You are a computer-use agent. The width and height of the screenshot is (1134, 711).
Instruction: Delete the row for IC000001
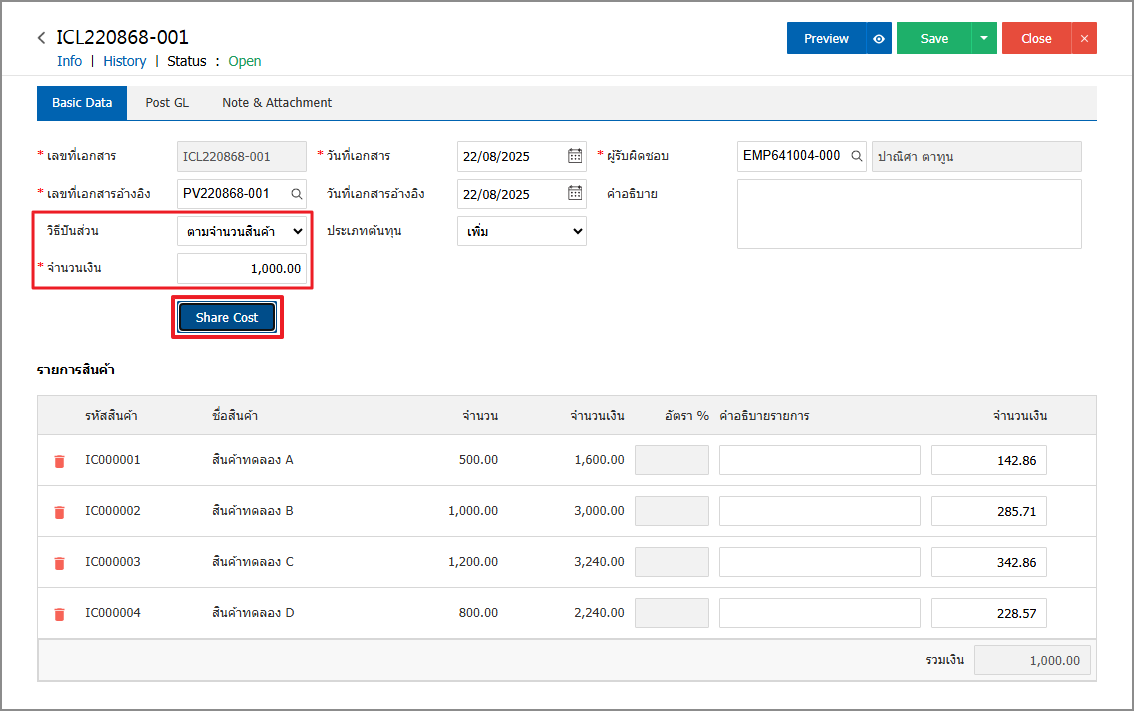[59, 461]
